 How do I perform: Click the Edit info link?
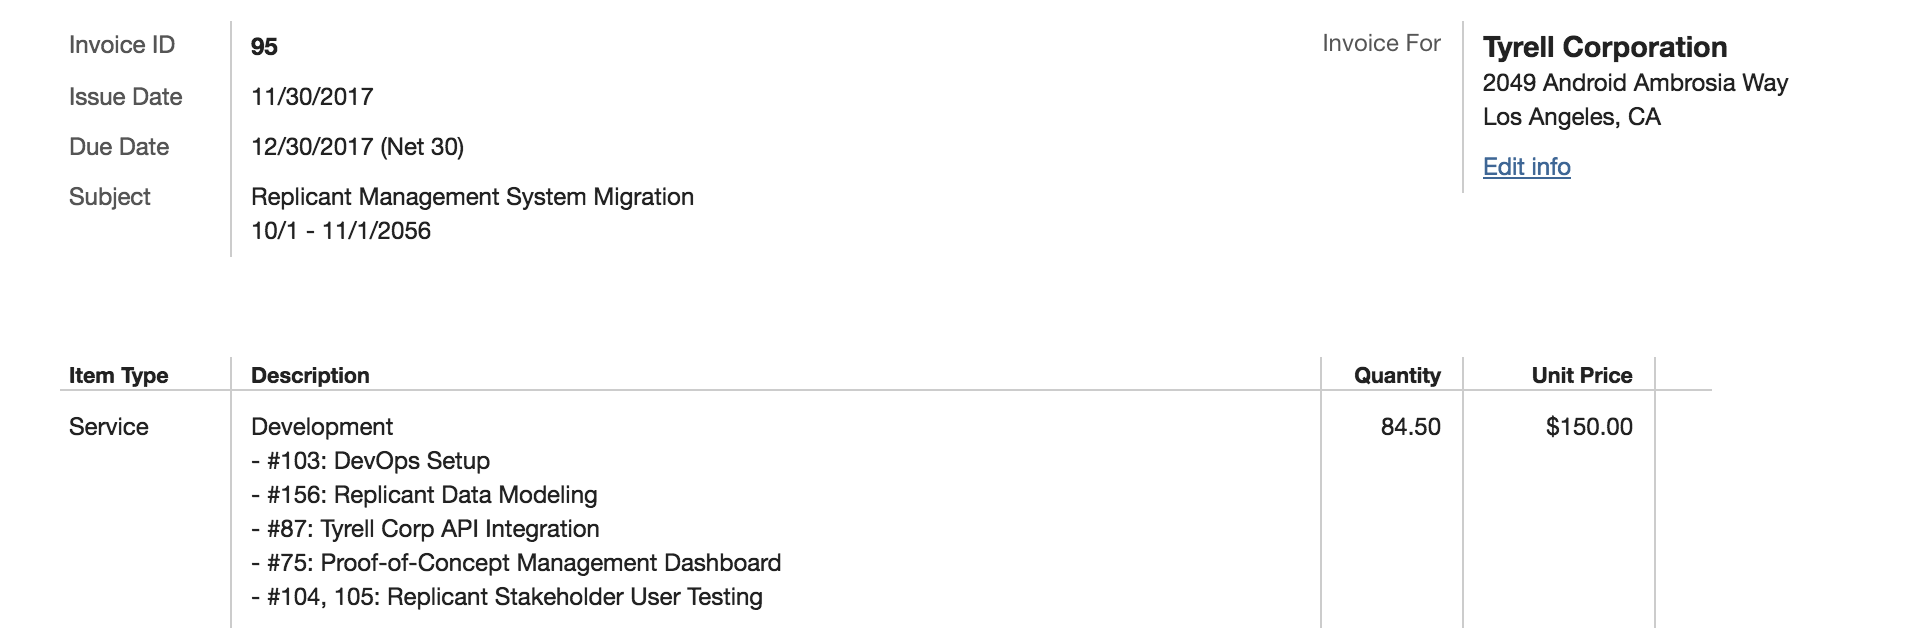(1525, 167)
